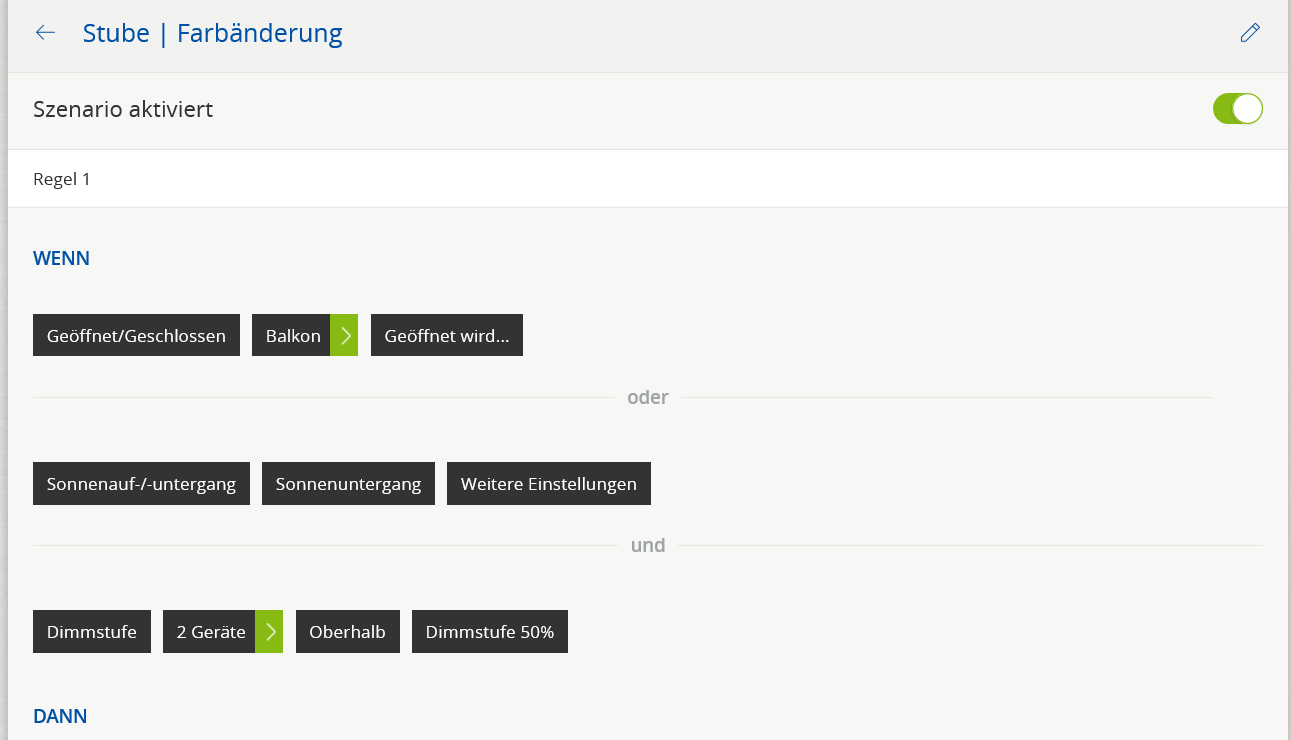The image size is (1292, 740).
Task: Choose the Oberhalb comparison chip
Action: click(347, 632)
